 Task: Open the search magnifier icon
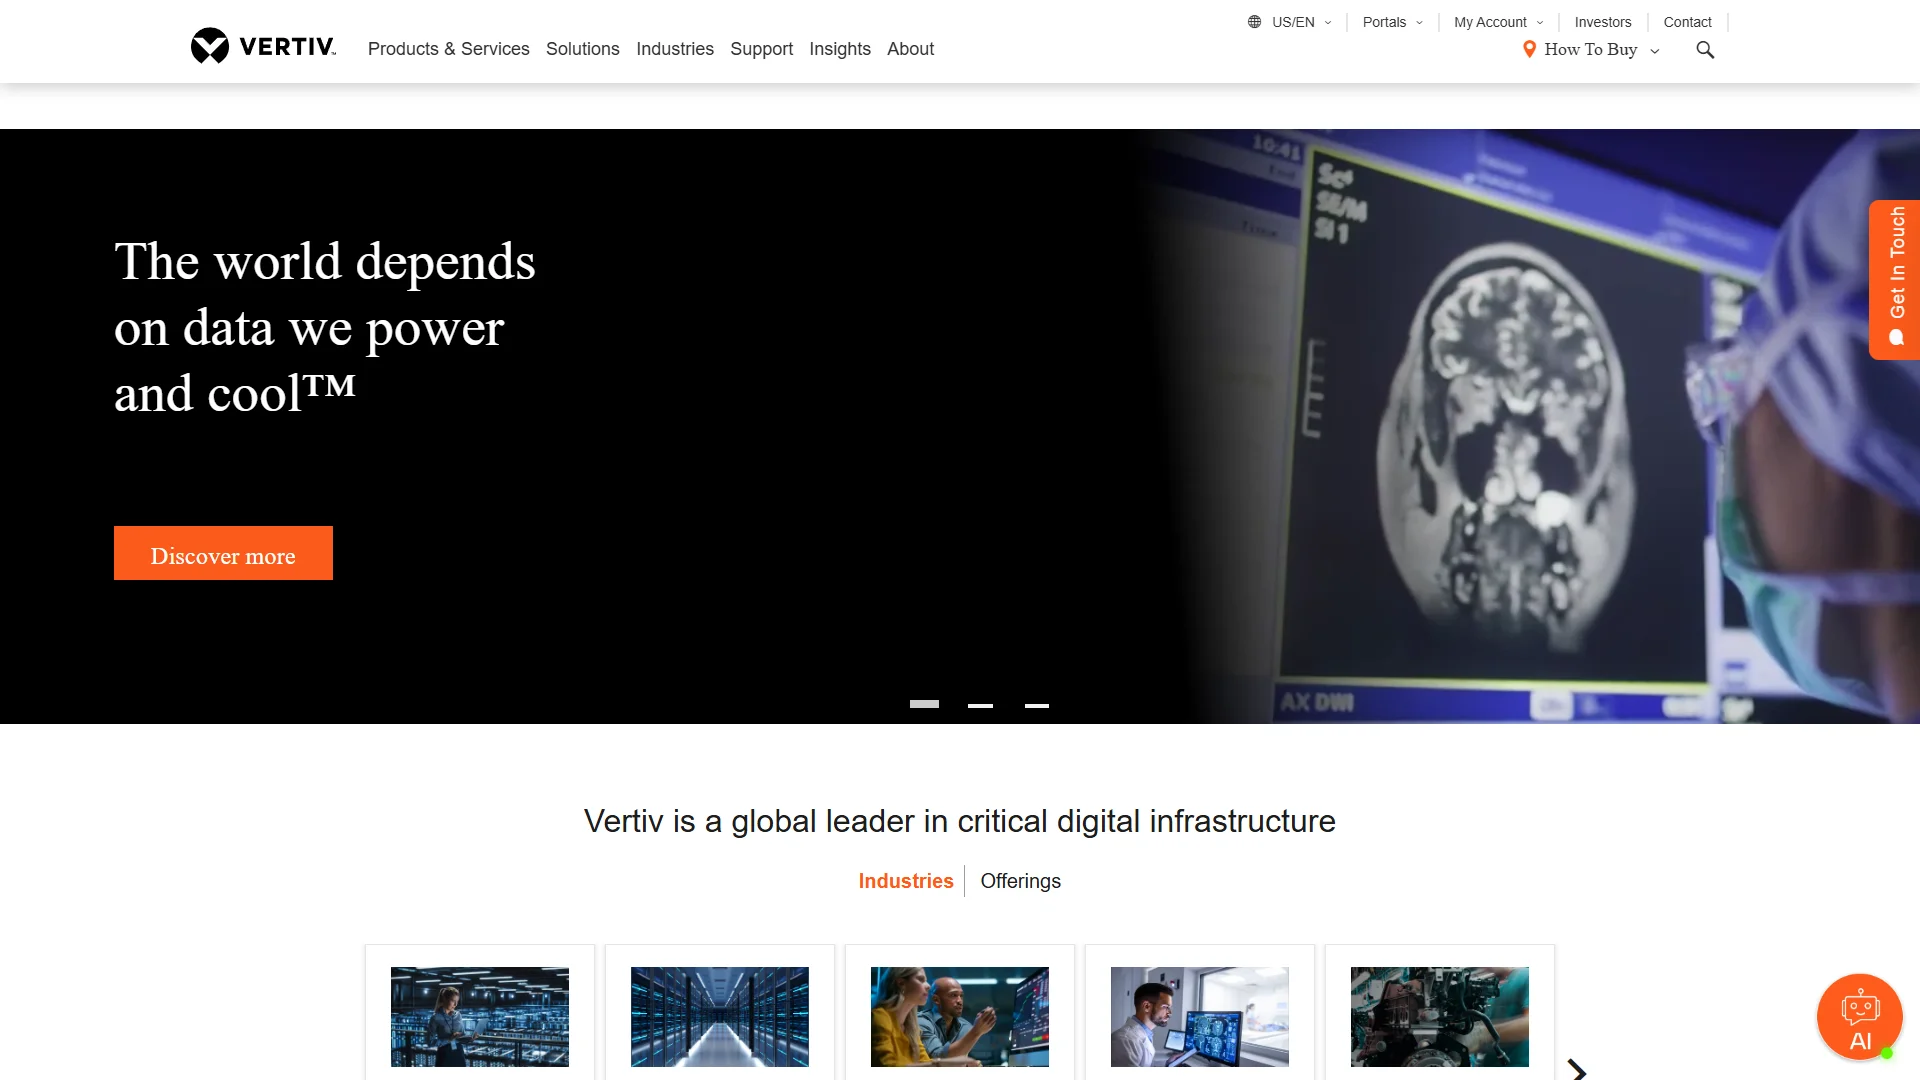tap(1705, 50)
